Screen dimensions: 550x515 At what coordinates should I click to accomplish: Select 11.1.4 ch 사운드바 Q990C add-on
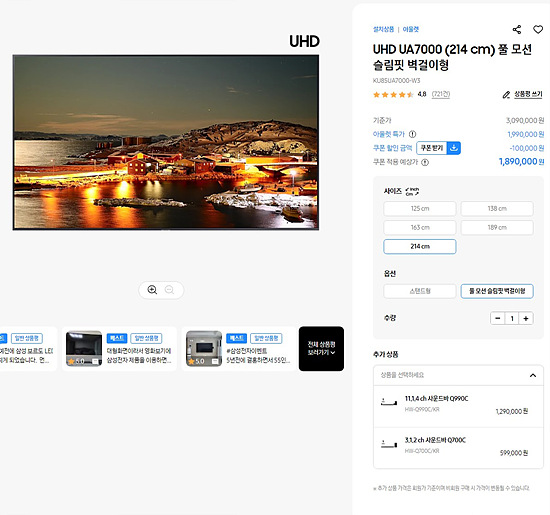pyautogui.click(x=458, y=406)
